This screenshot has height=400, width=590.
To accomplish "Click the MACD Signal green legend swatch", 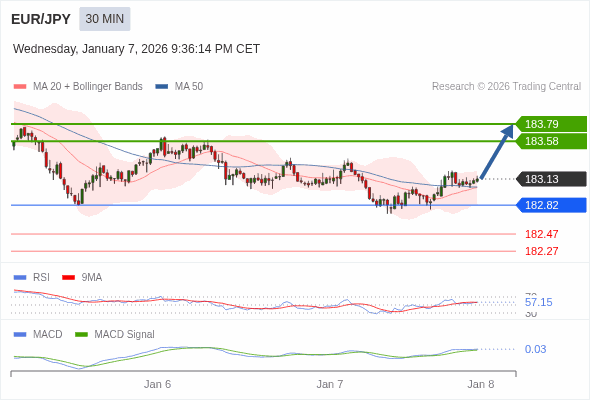I will 81,335.
